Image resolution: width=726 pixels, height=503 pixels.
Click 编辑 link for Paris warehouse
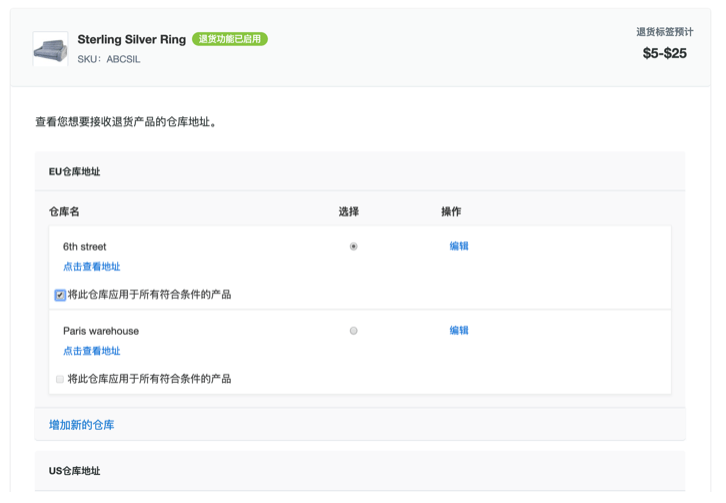click(x=459, y=330)
